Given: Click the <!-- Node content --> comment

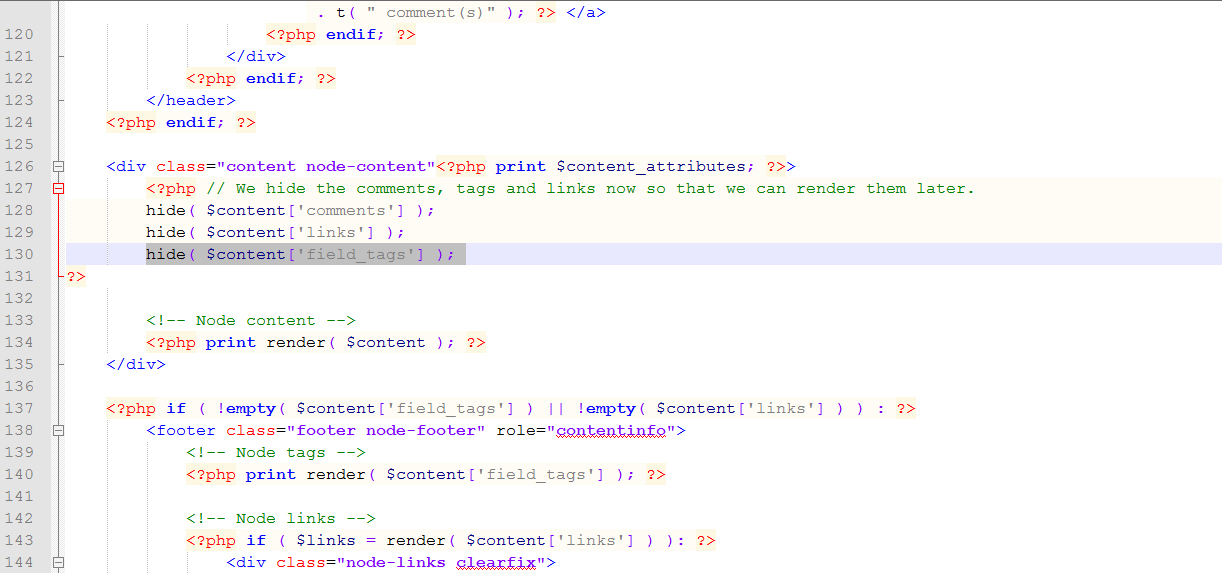Looking at the screenshot, I should coord(251,321).
